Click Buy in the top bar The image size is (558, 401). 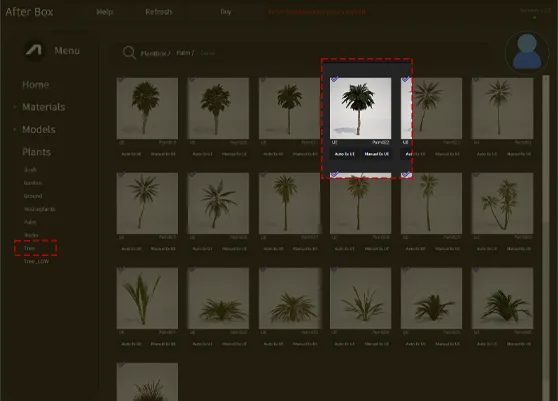226,12
